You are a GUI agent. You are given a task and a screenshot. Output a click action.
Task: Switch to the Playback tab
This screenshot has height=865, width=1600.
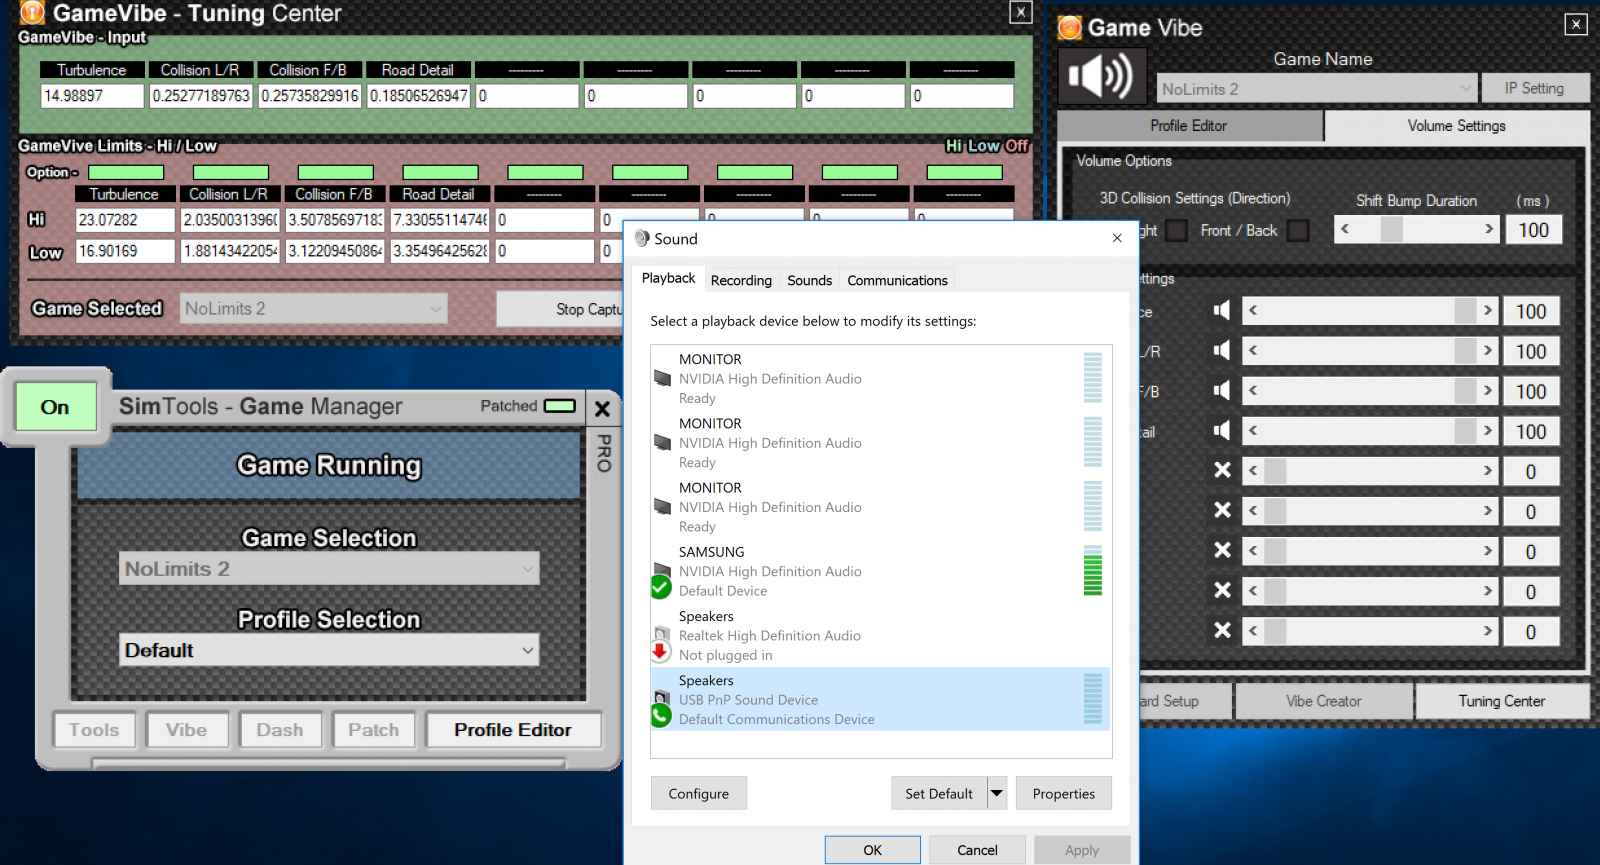coord(668,278)
